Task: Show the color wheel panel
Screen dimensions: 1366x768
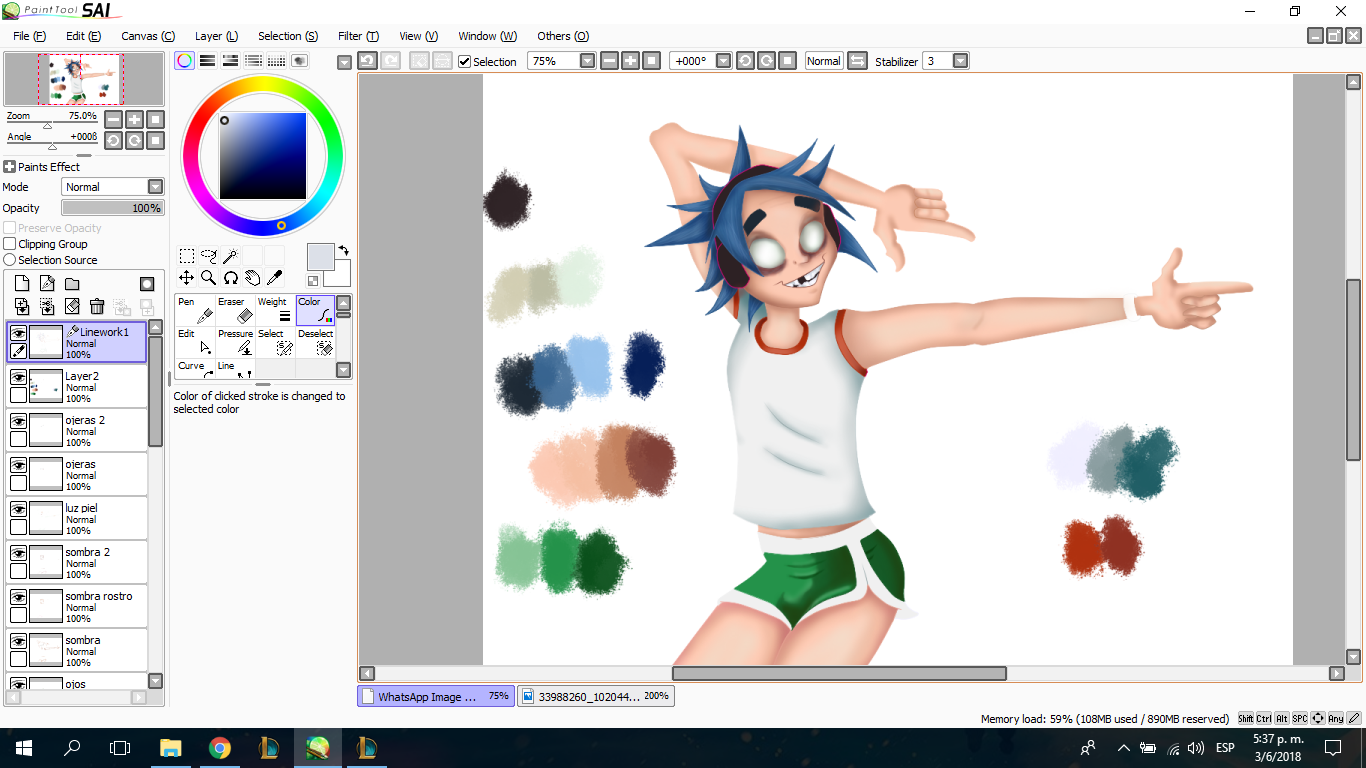Action: click(x=184, y=61)
